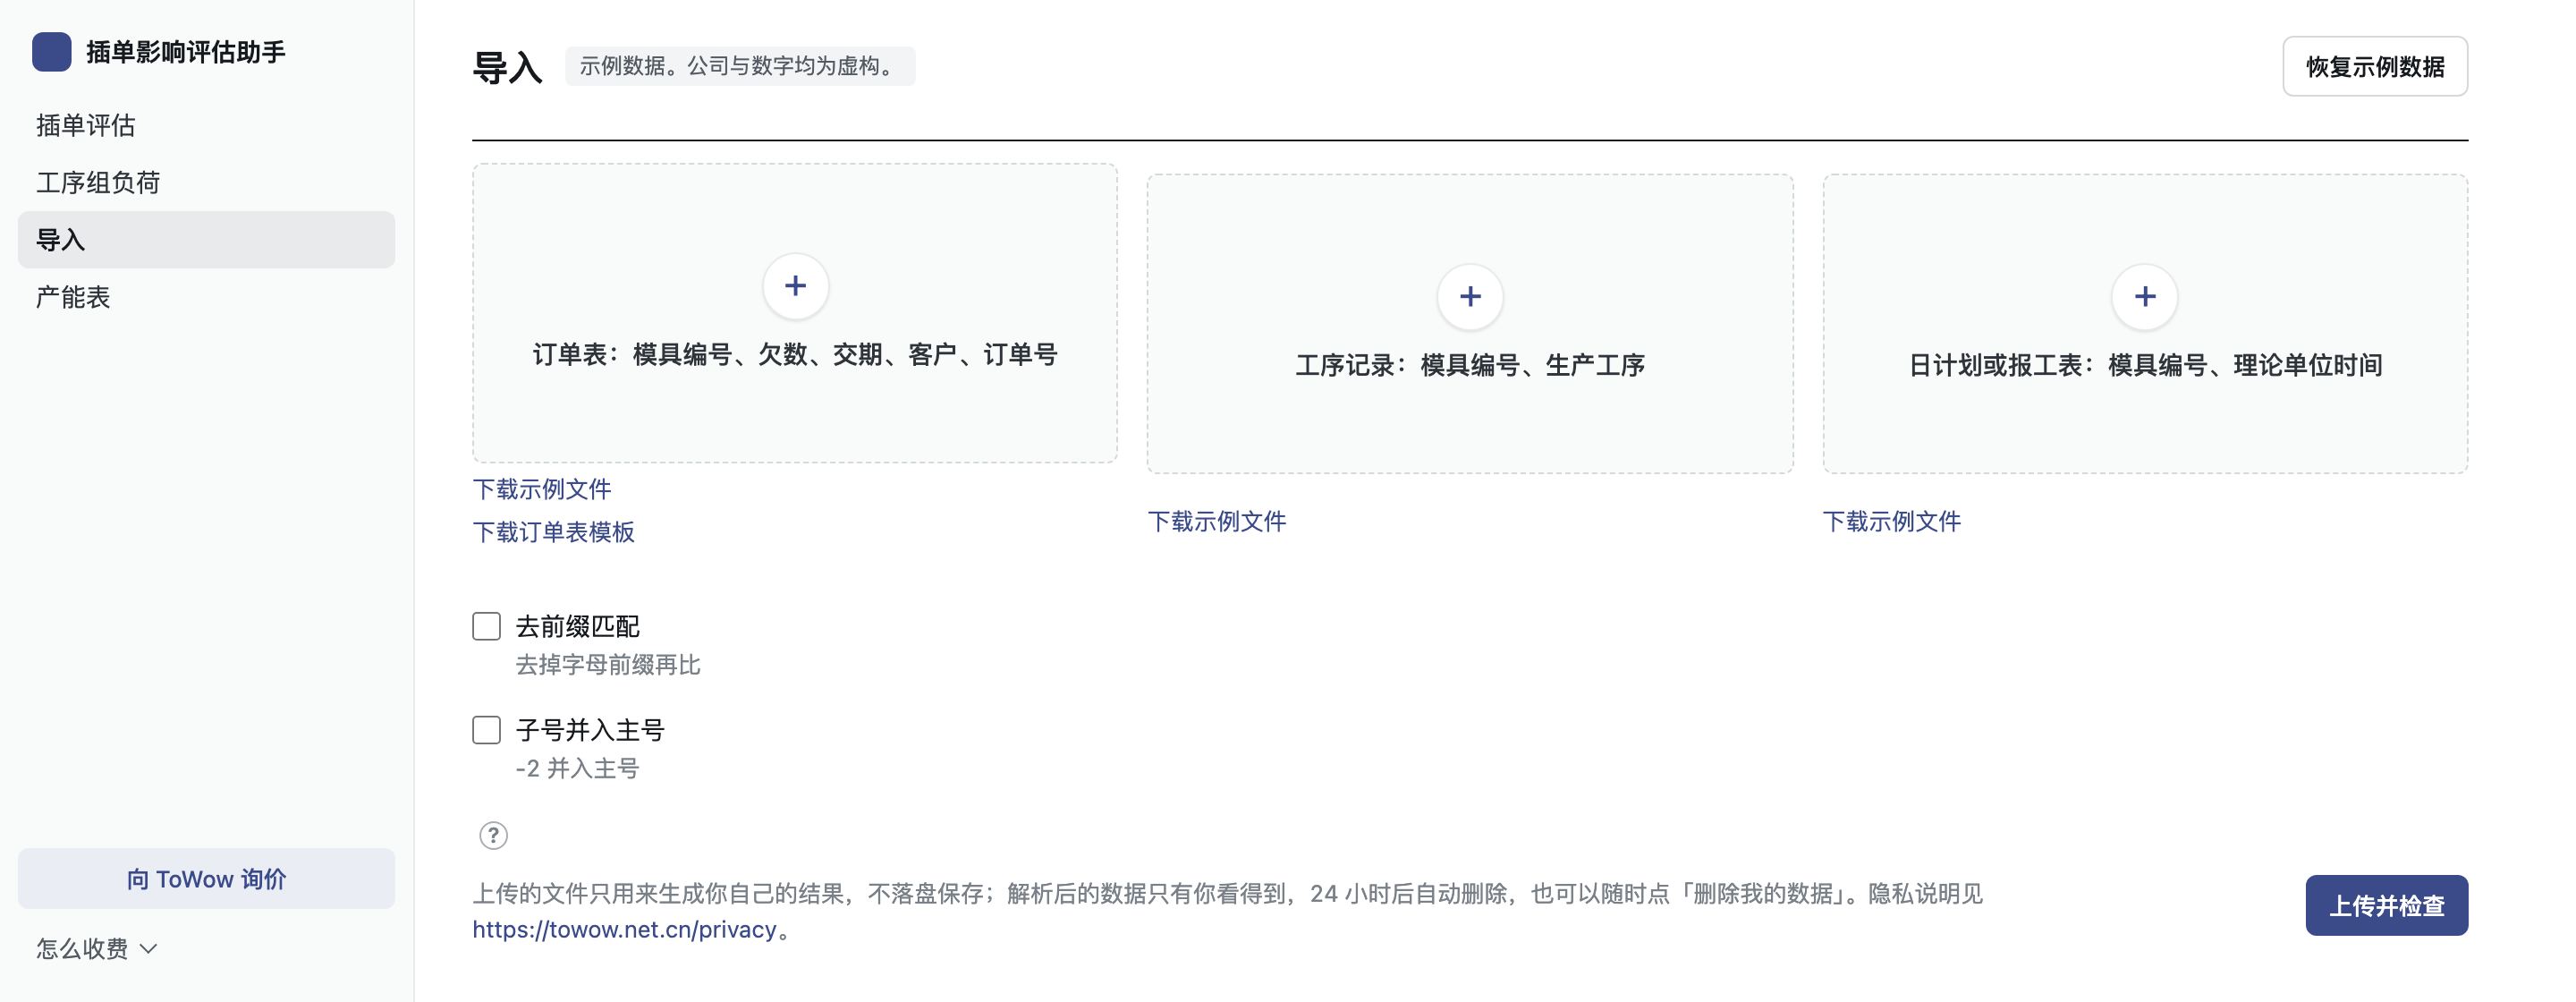The height and width of the screenshot is (1002, 2576).
Task: Click the -2 并入主号 hint text
Action: (577, 768)
